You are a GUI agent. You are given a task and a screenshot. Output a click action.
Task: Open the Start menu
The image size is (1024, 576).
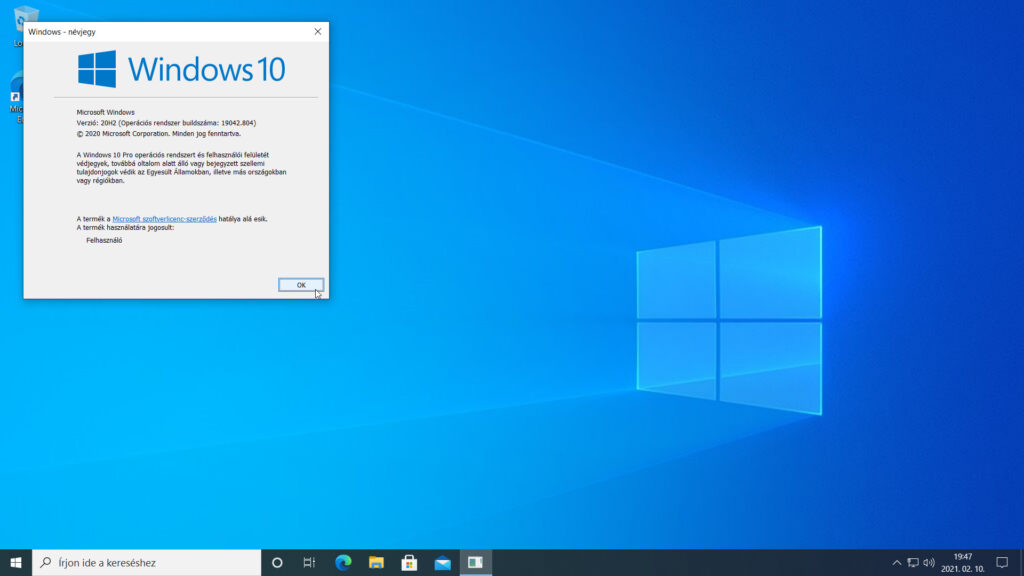coord(16,562)
